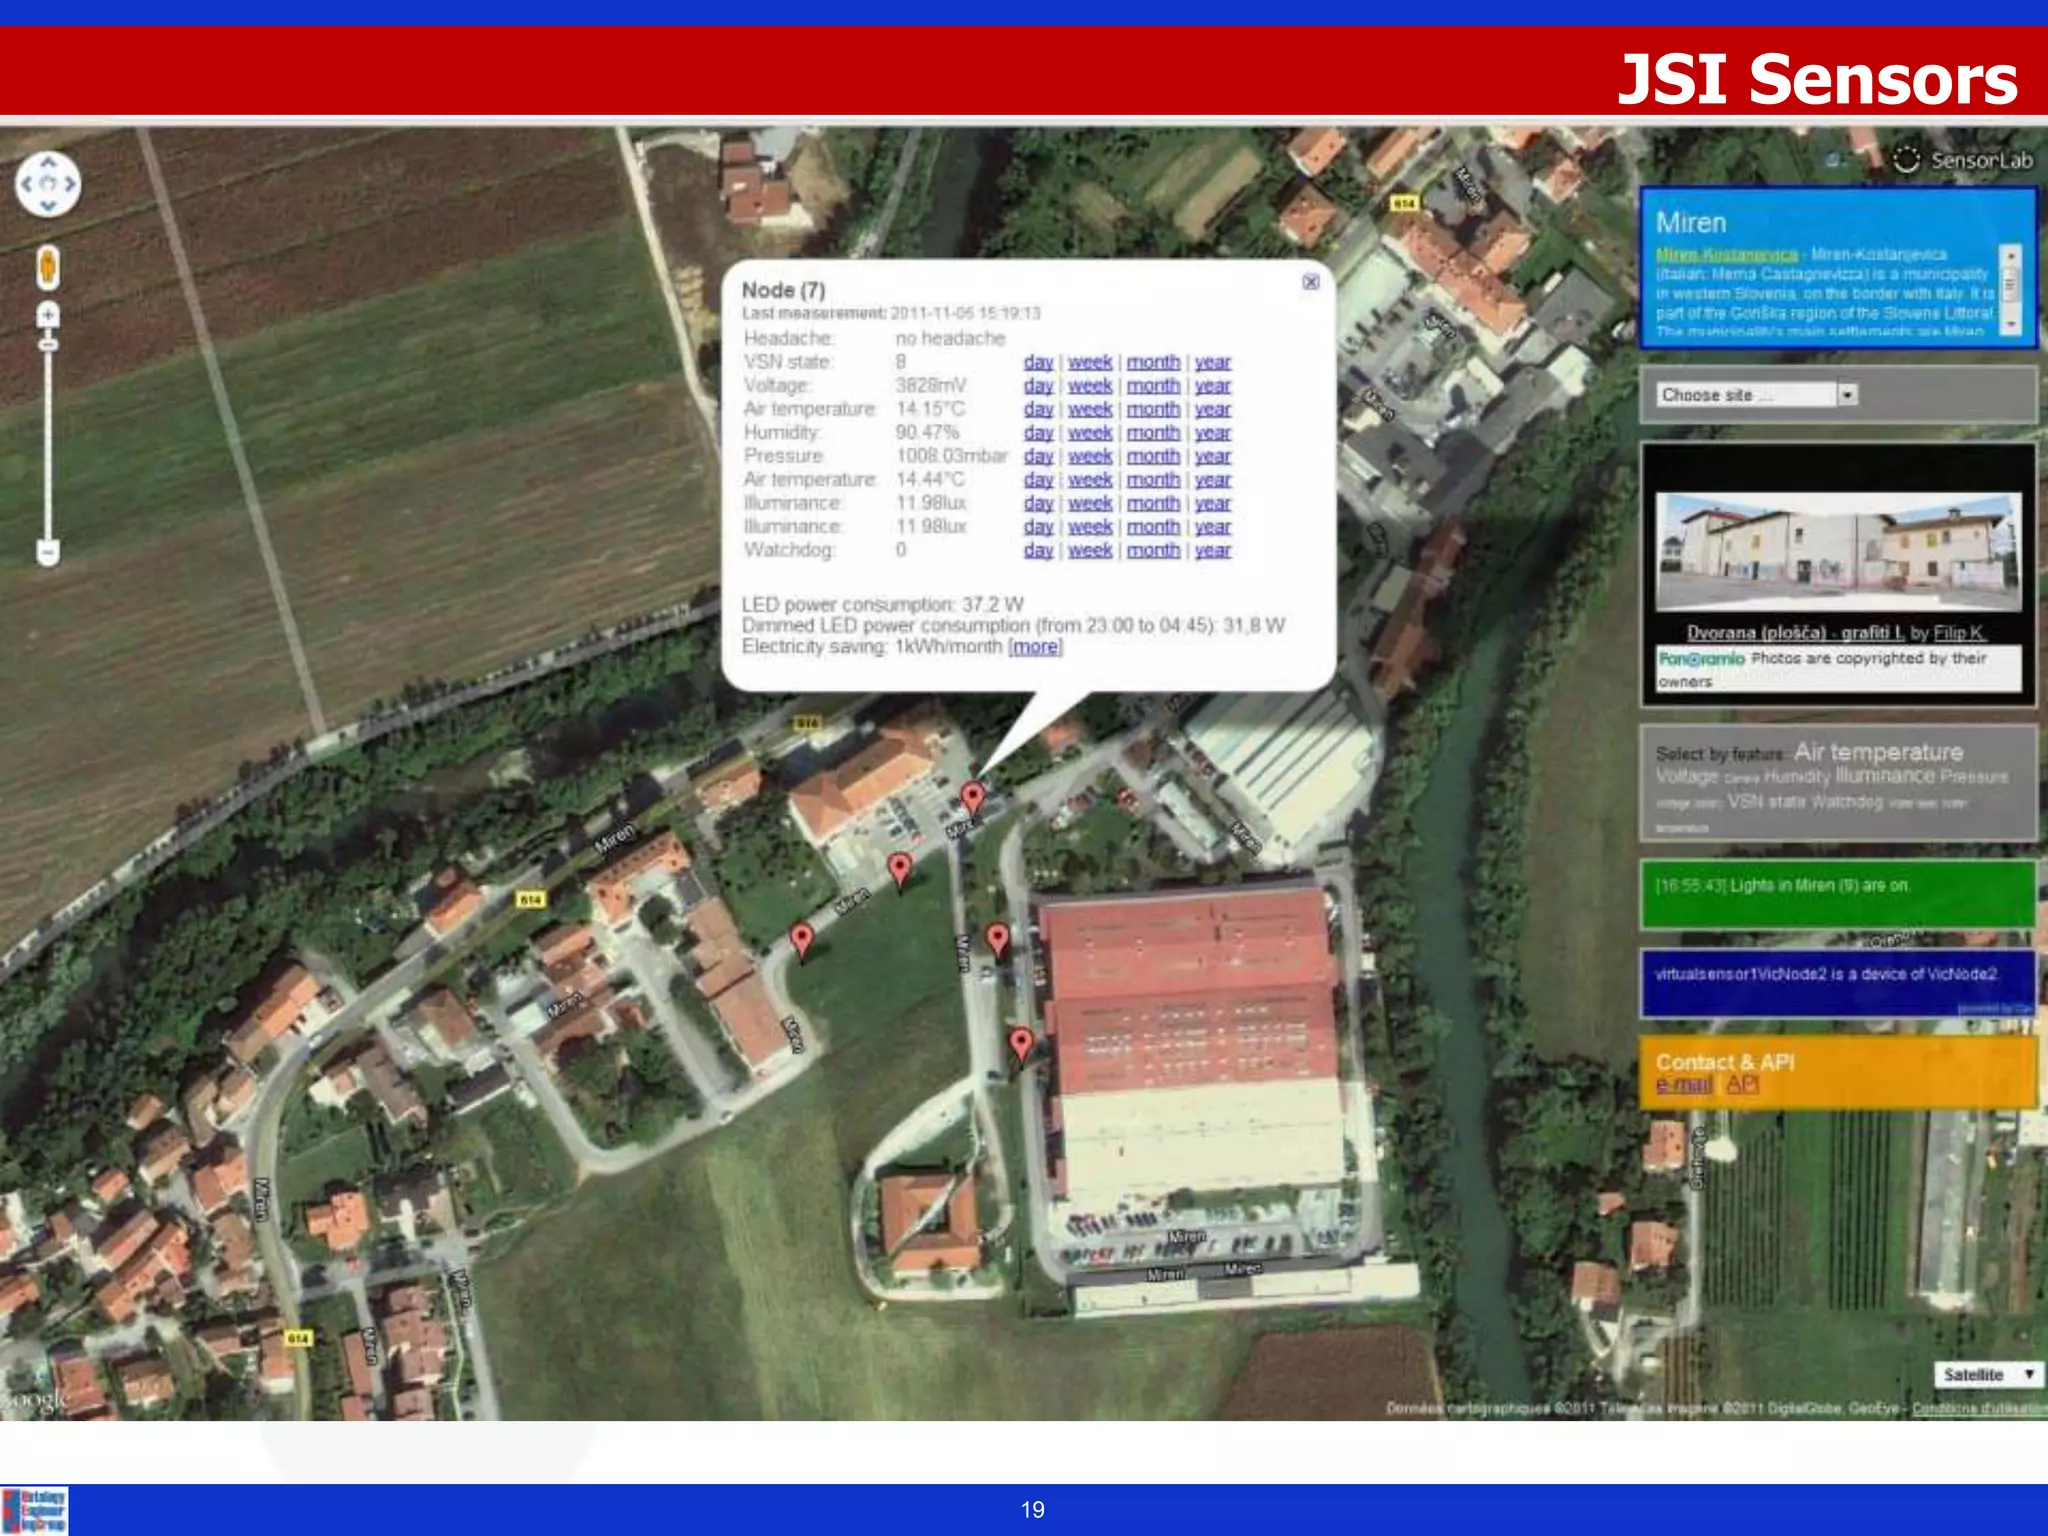
Task: Close the Node (7) info popup
Action: pos(1310,282)
